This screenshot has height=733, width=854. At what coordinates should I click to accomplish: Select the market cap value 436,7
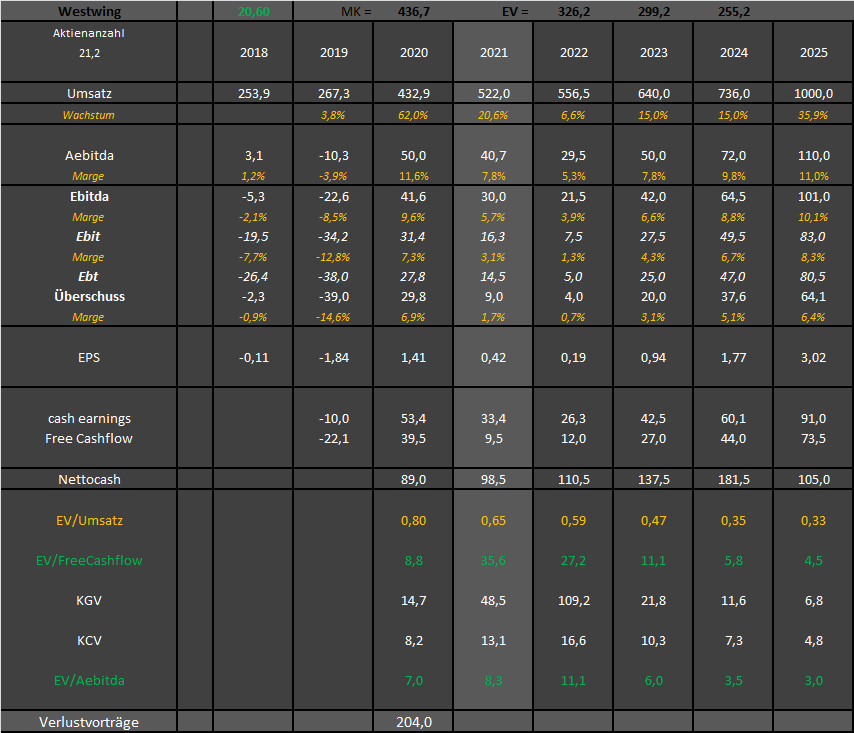(x=413, y=11)
